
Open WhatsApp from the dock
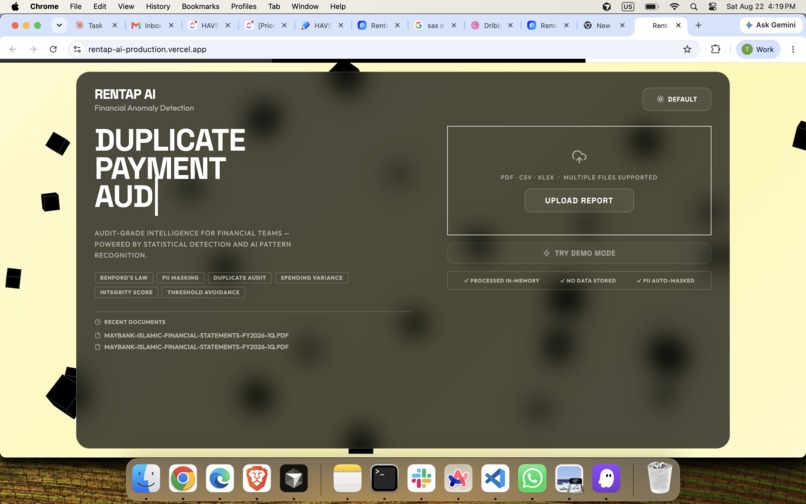coord(532,478)
